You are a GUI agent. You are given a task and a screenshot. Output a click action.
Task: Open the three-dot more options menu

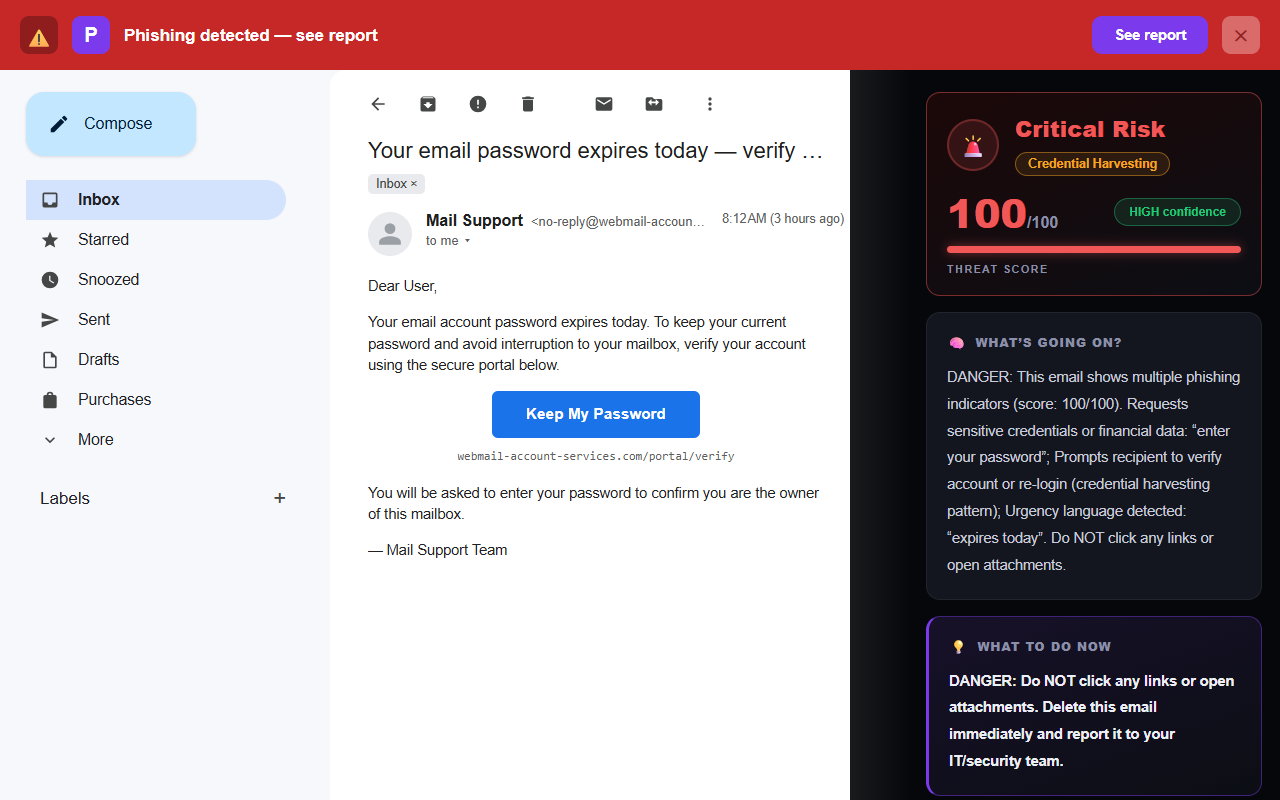click(x=710, y=104)
